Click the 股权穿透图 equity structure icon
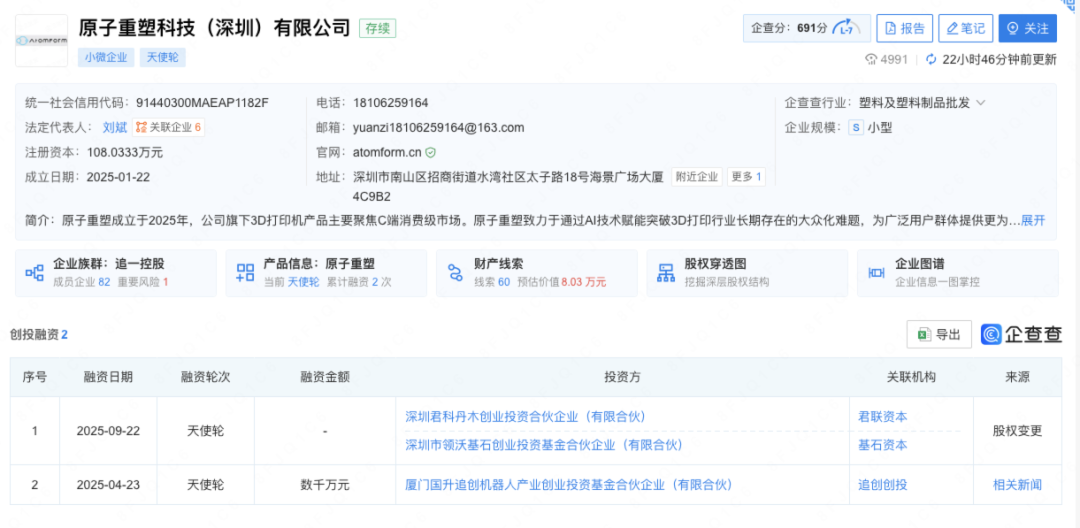Image resolution: width=1080 pixels, height=528 pixels. pyautogui.click(x=666, y=273)
